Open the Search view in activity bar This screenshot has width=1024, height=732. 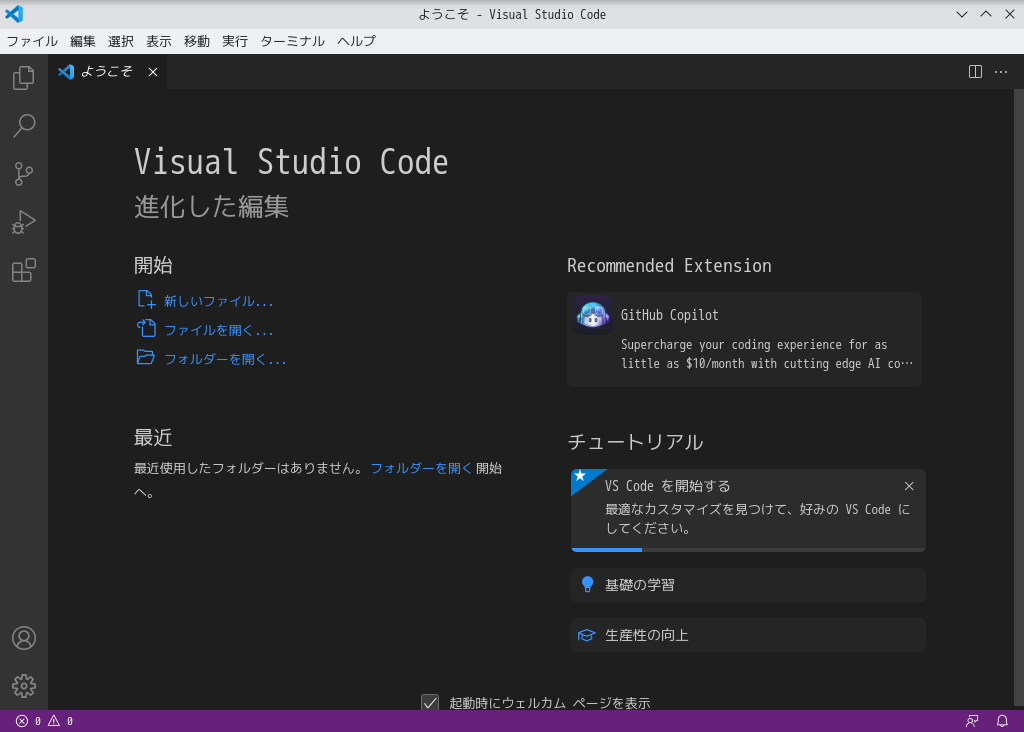(x=24, y=126)
